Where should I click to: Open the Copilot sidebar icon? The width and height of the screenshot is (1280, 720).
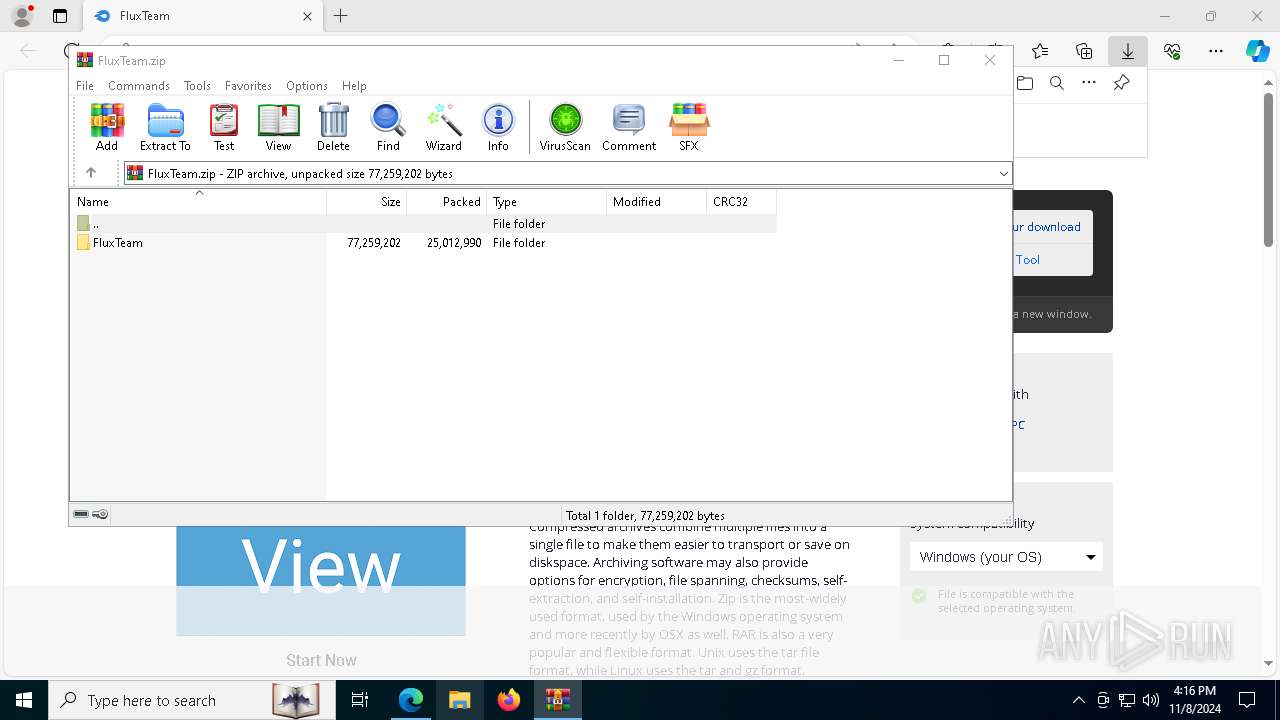pos(1257,51)
